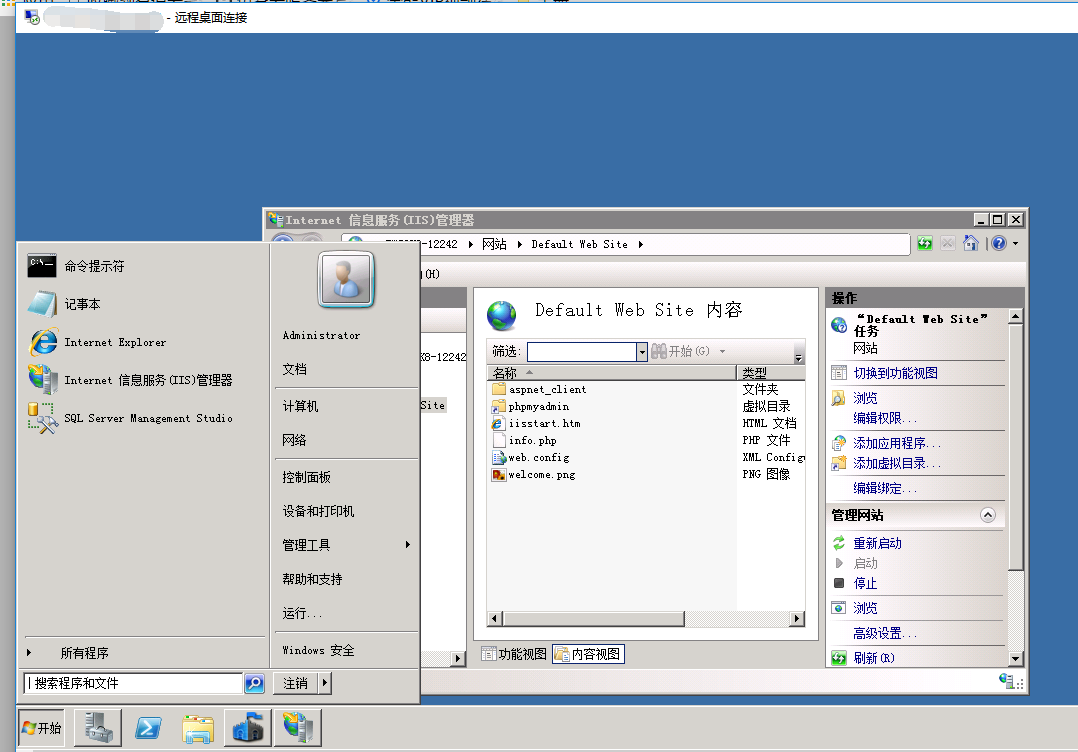The image size is (1078, 752).
Task: Select the aspnet_client folder
Action: pyautogui.click(x=540, y=390)
